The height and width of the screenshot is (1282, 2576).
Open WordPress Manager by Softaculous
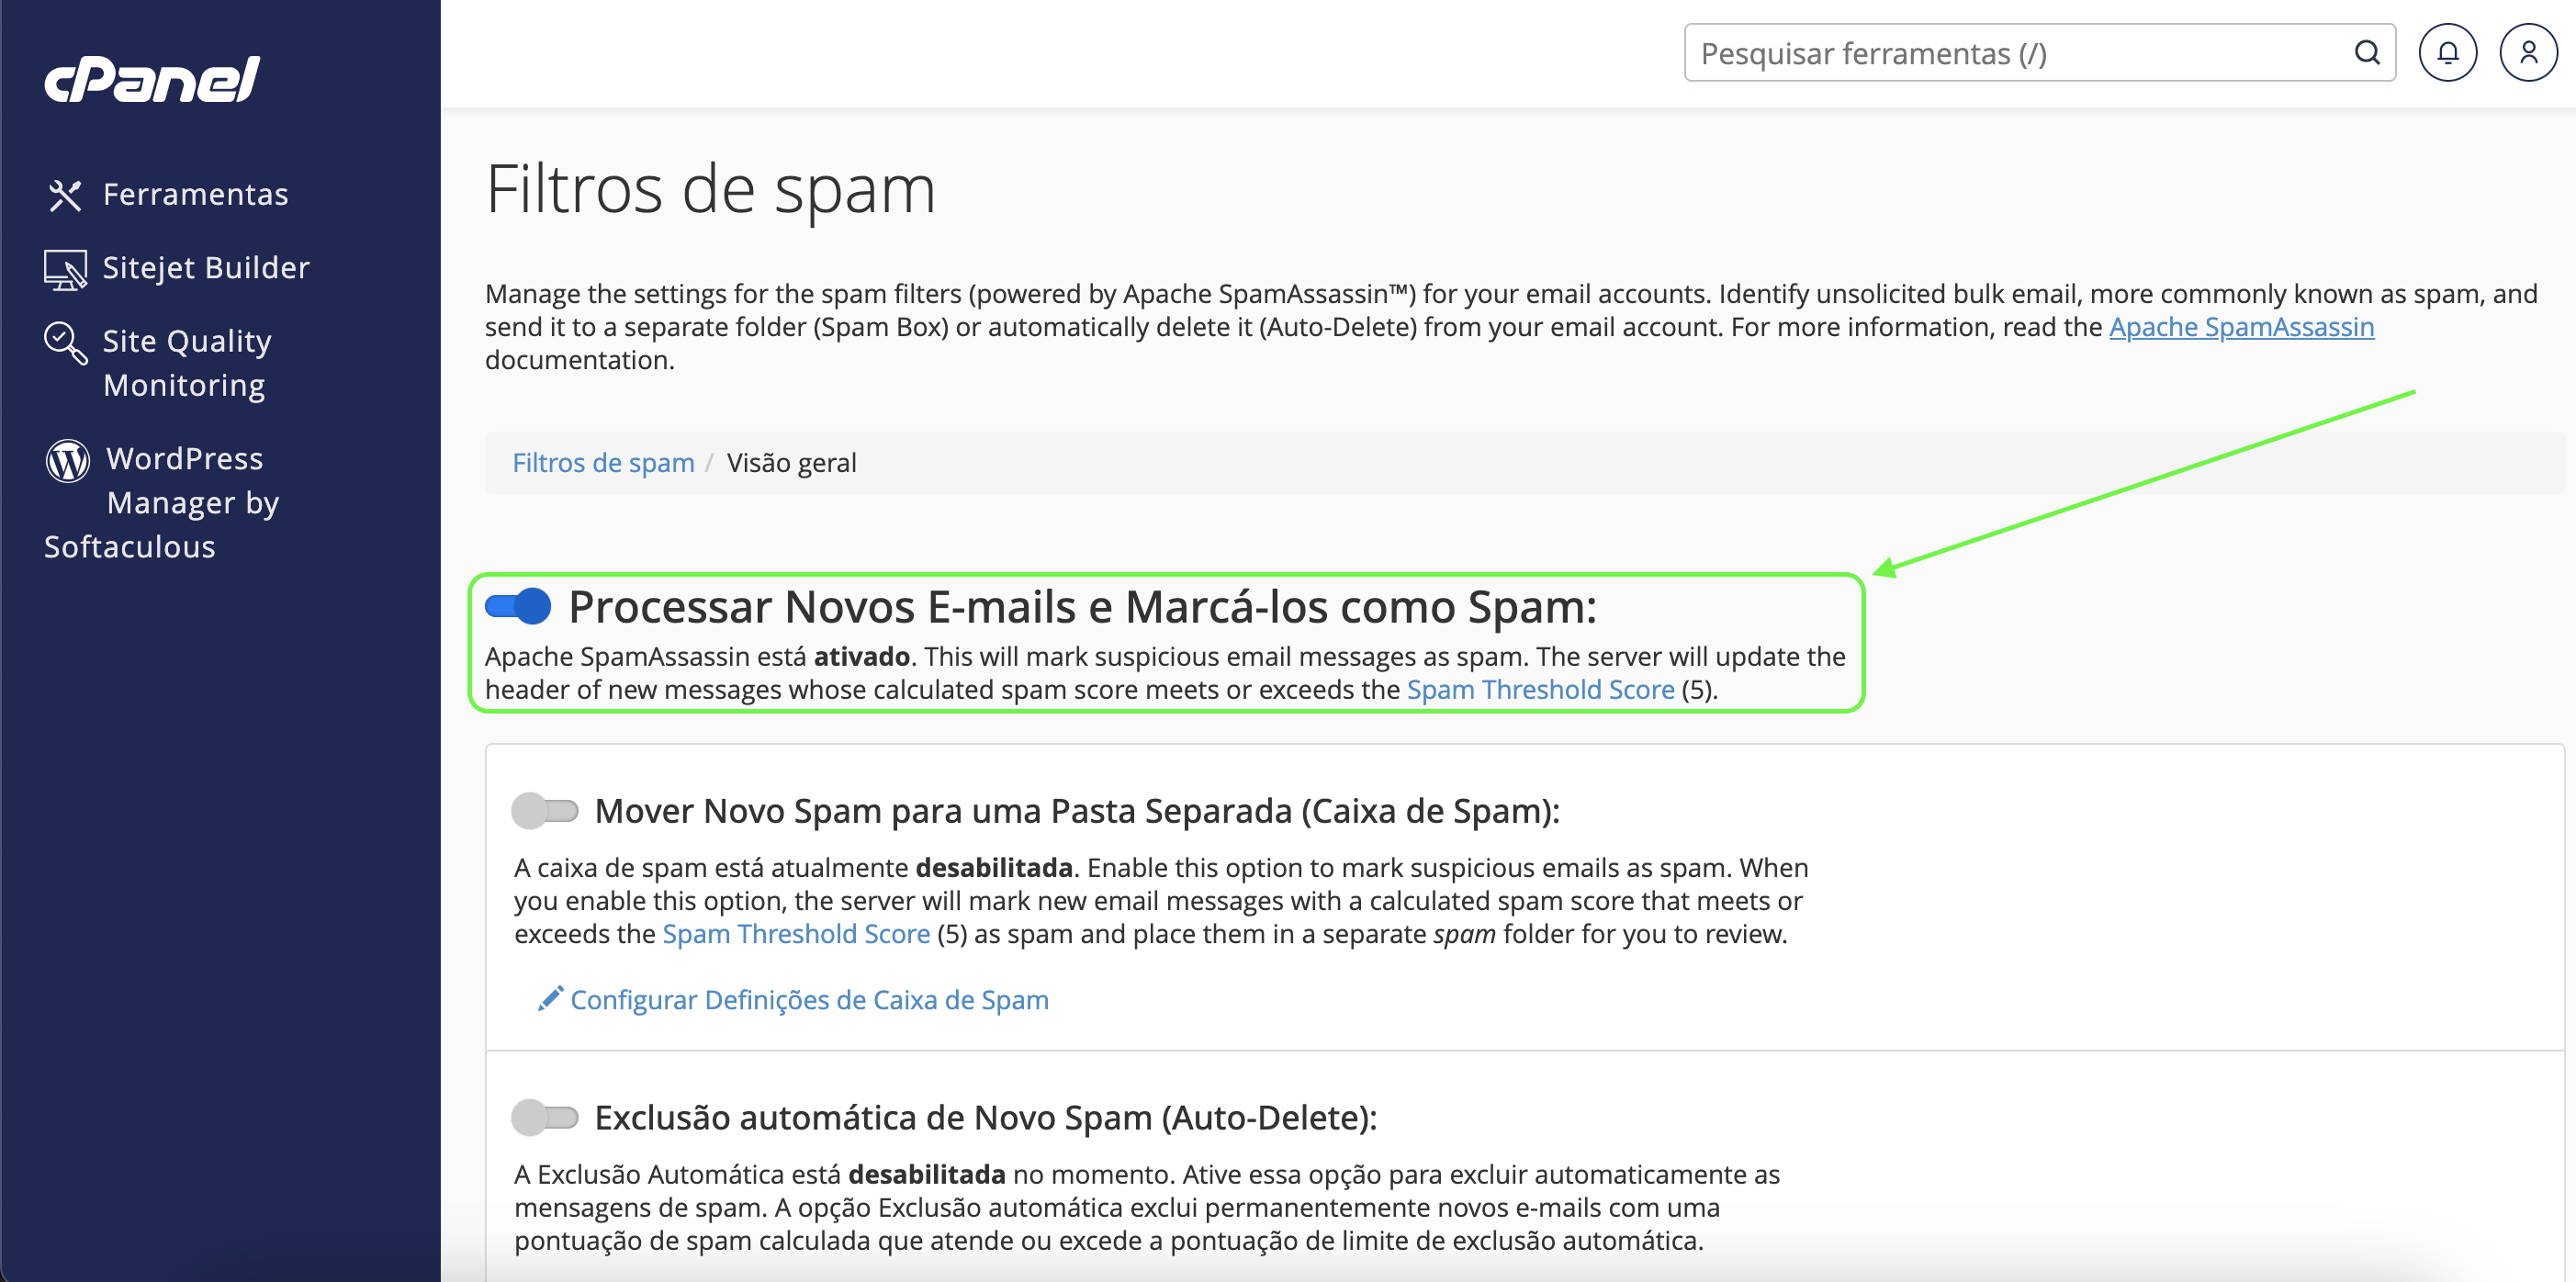coord(162,502)
